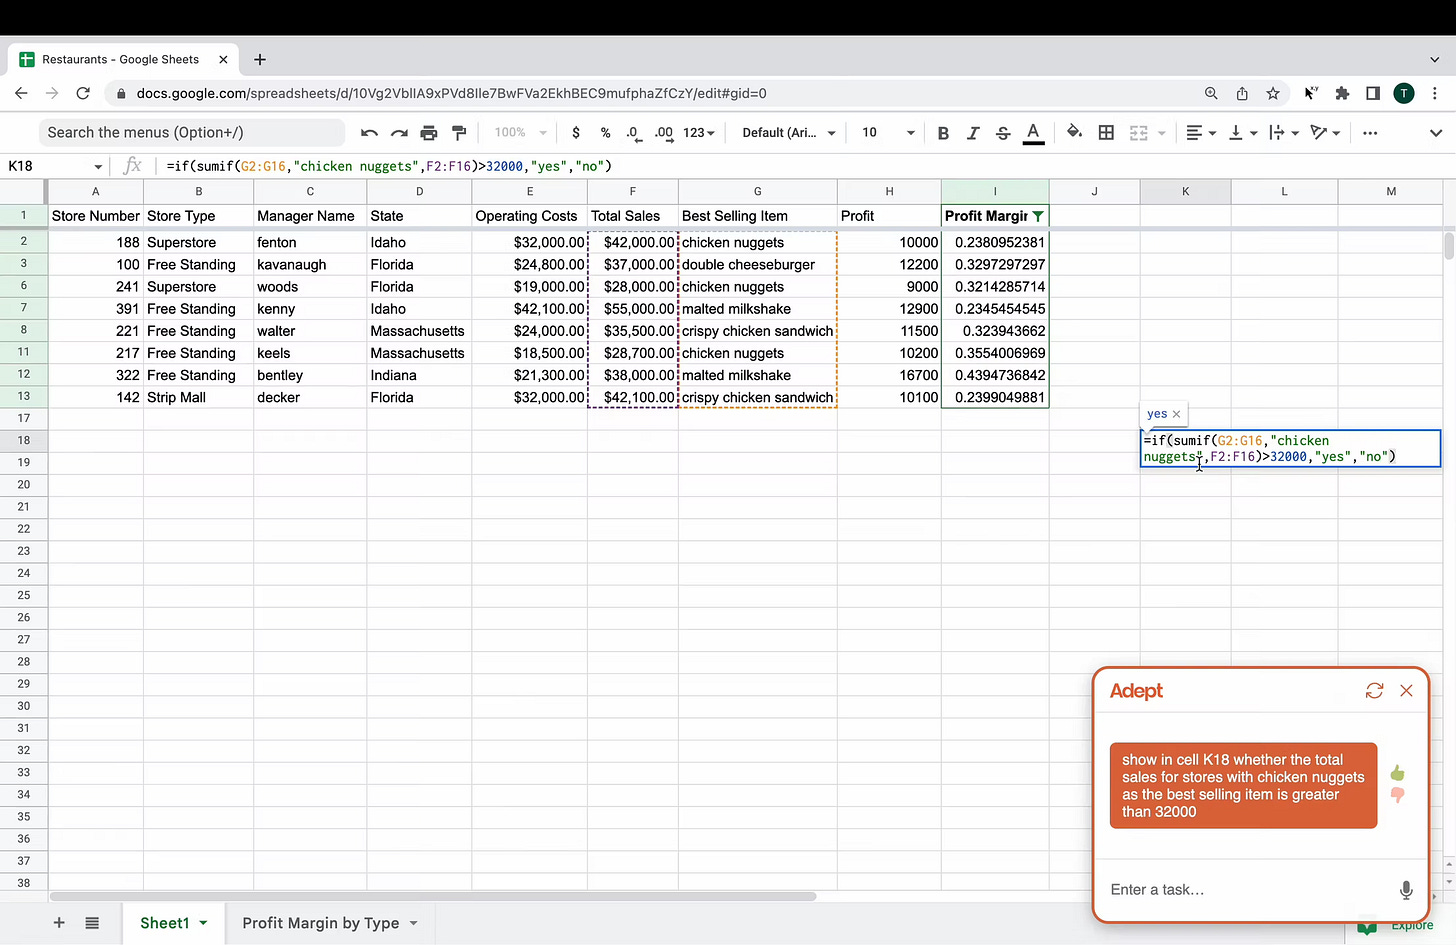Screen dimensions: 1456x945
Task: Close the Adept panel
Action: pos(1406,691)
